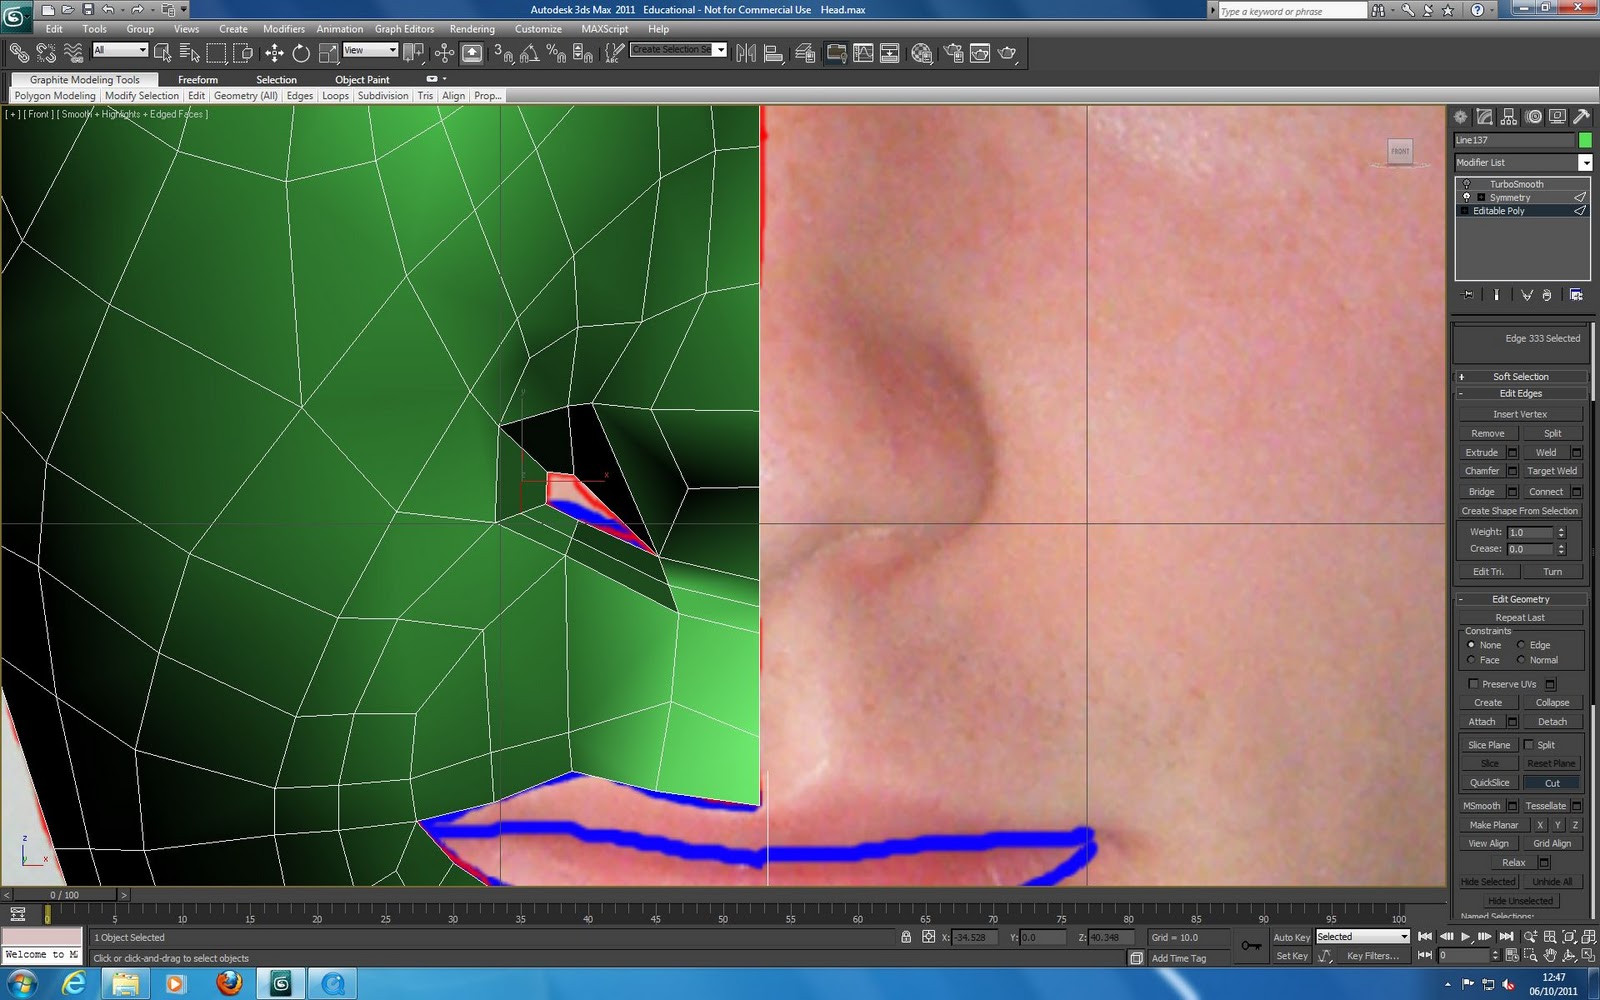The height and width of the screenshot is (1000, 1600).
Task: Collapse the Edit Edges rollout
Action: (1520, 394)
